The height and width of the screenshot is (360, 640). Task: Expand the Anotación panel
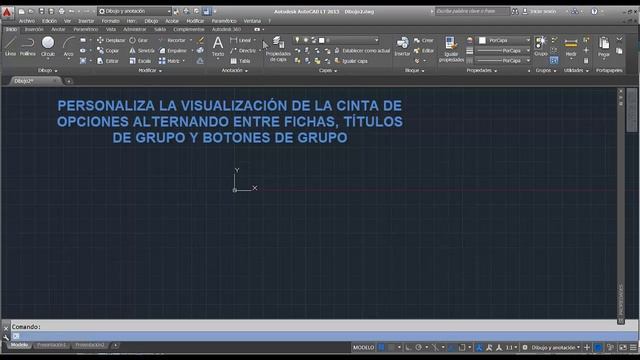tap(234, 71)
